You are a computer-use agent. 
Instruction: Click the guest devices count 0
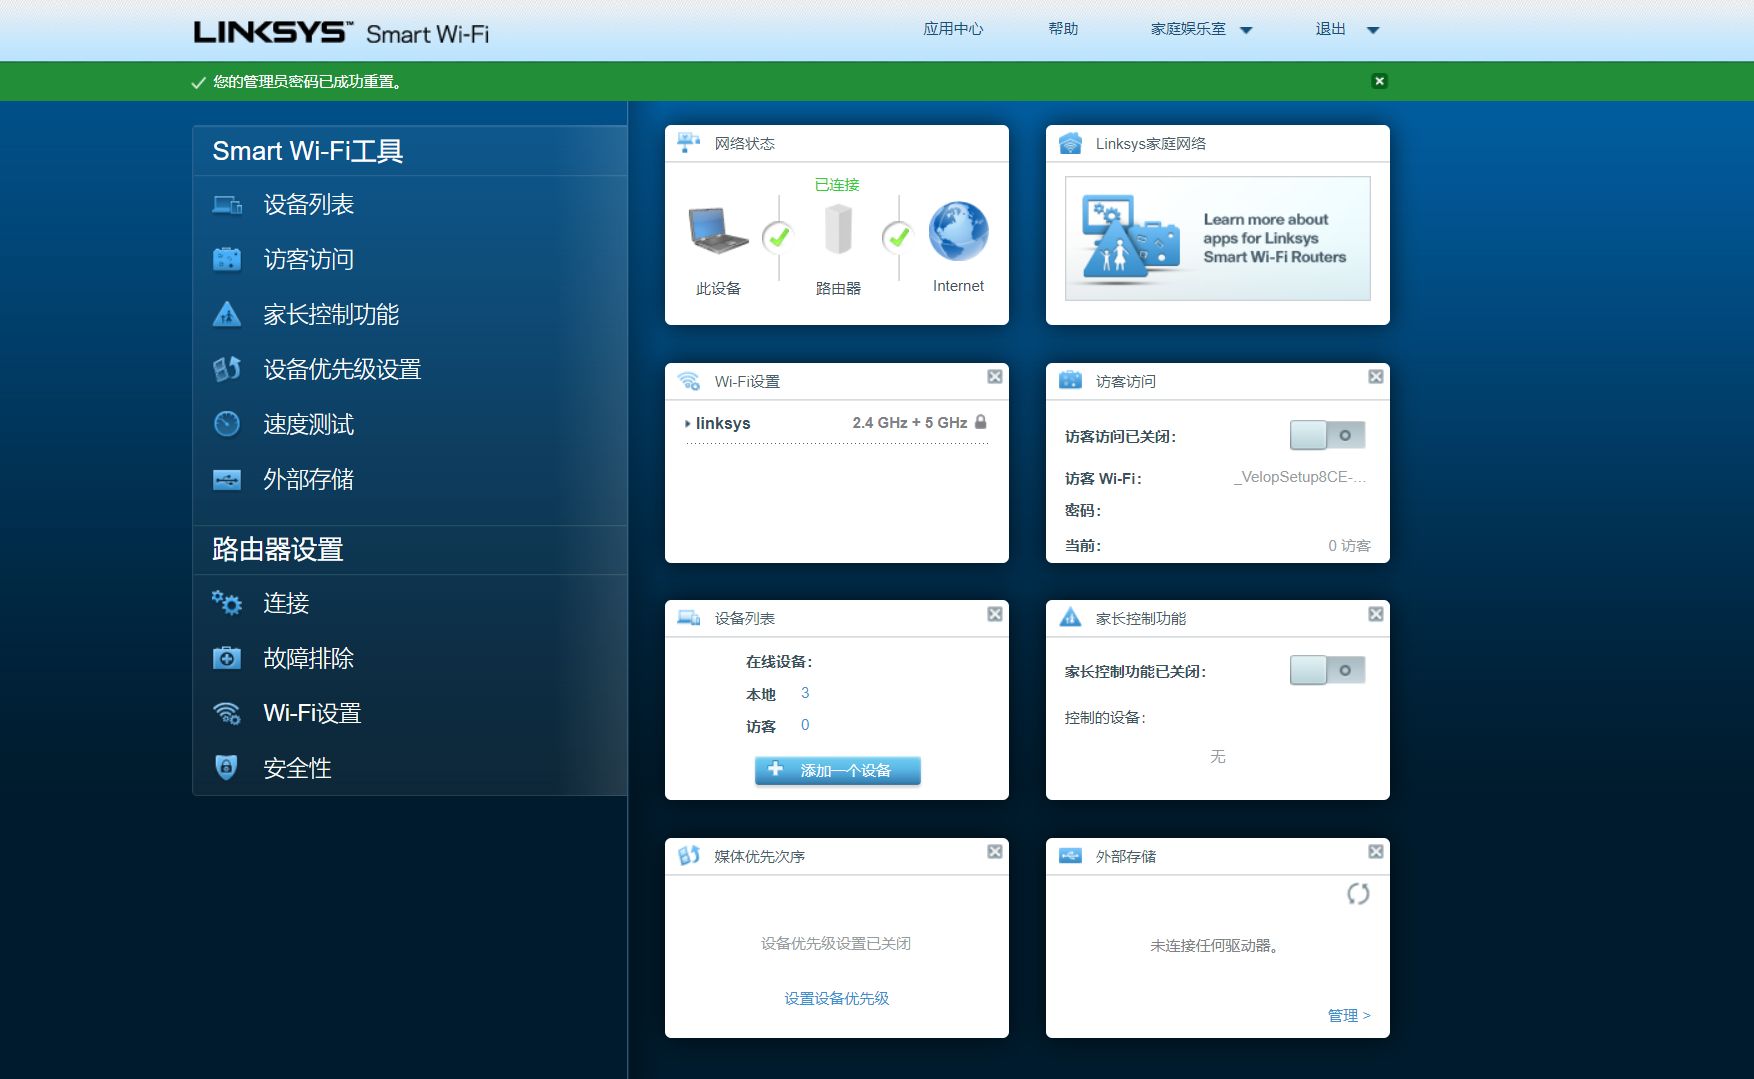(x=805, y=725)
